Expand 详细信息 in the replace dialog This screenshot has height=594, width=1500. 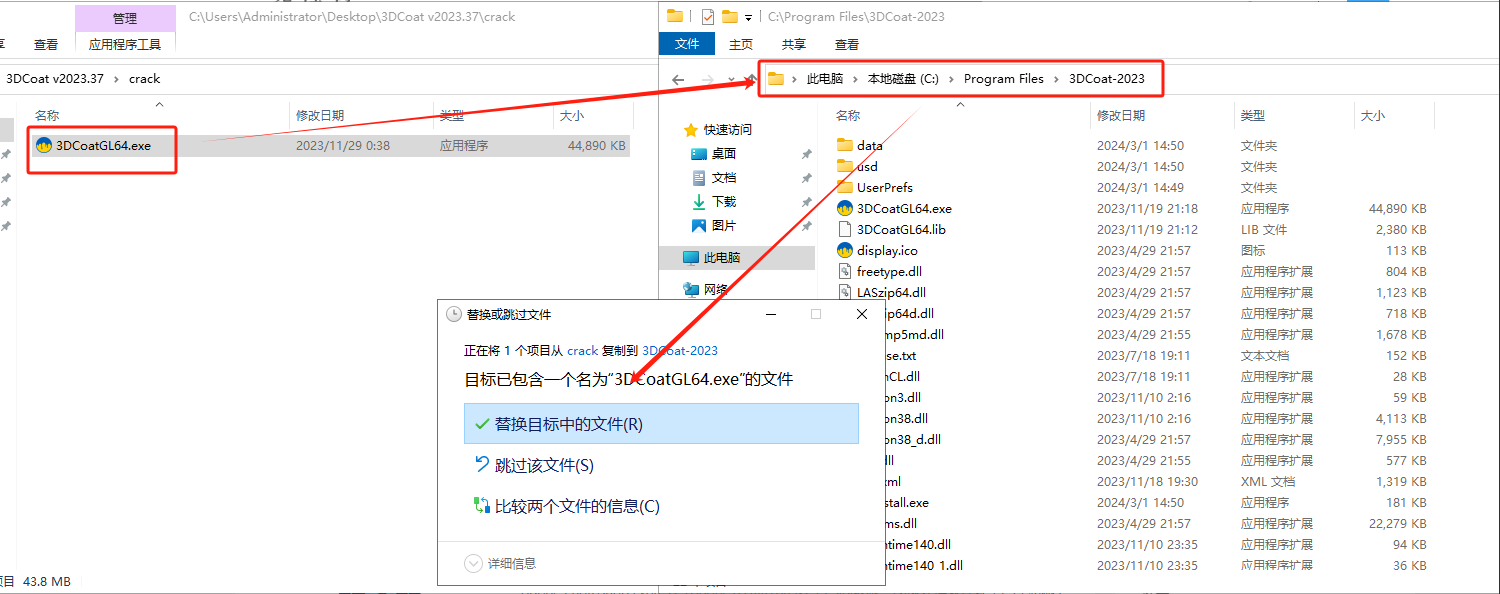click(502, 564)
